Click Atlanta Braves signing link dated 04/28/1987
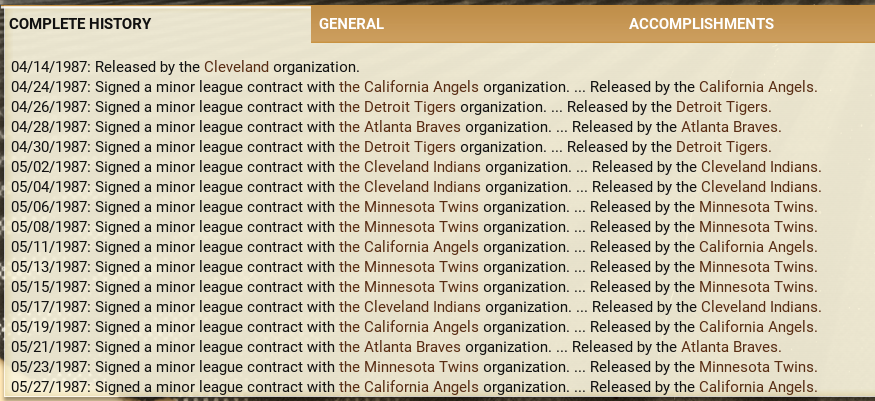875x401 pixels. pyautogui.click(x=400, y=127)
